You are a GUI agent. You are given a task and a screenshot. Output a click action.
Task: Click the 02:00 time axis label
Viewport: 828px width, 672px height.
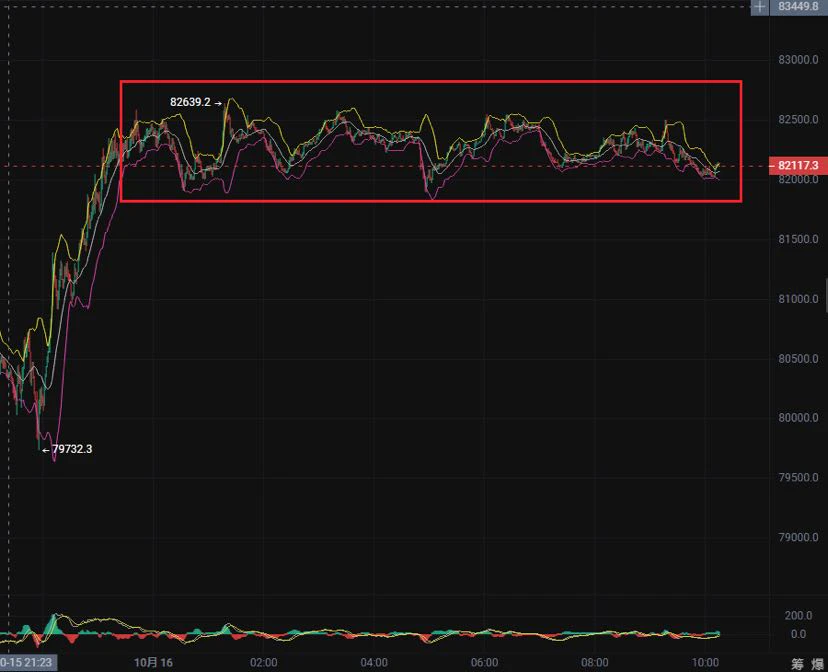pos(264,662)
